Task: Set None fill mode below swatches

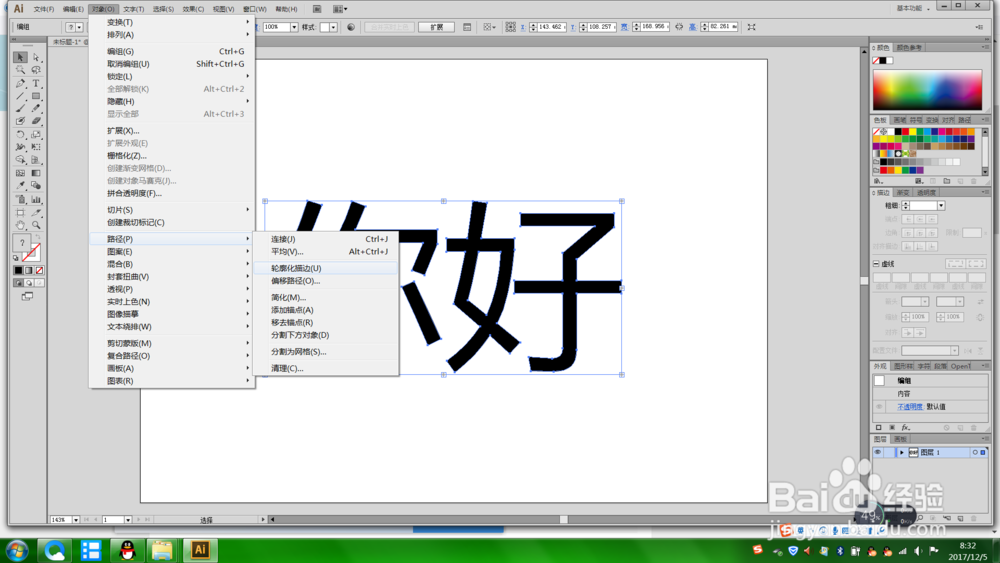Action: coord(40,270)
